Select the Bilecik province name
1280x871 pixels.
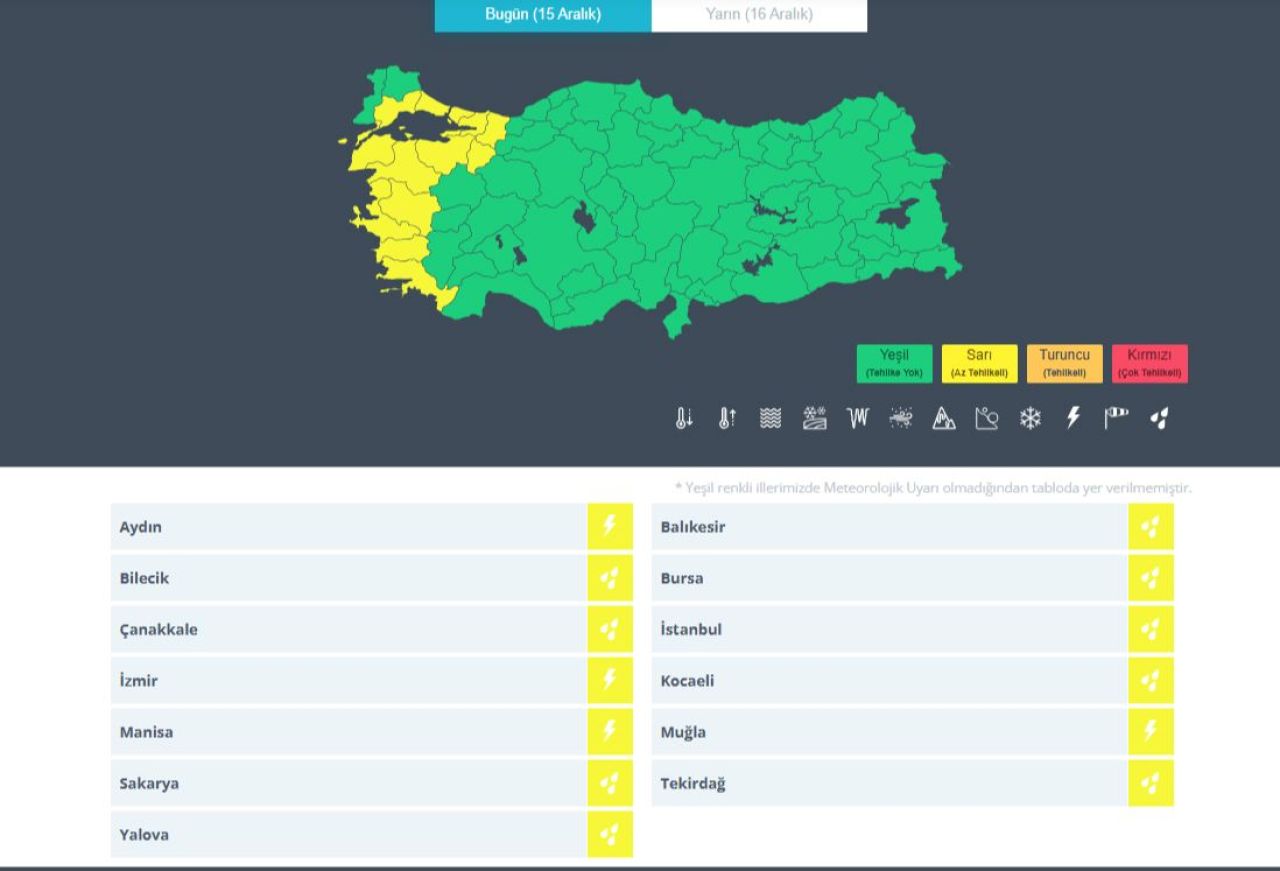coord(144,578)
